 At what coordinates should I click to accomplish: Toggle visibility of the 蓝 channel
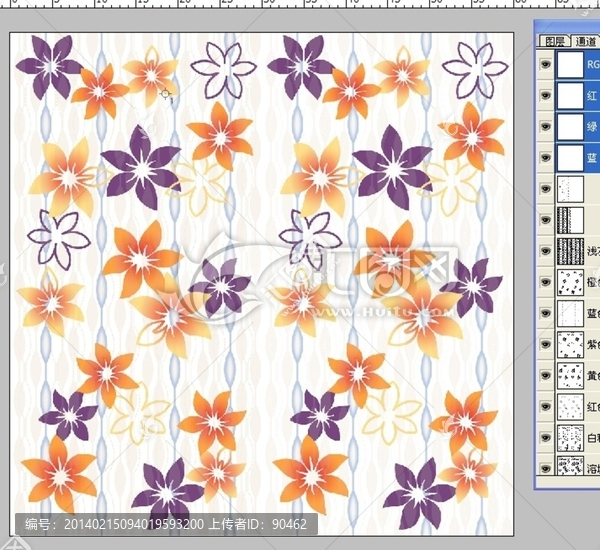(x=546, y=157)
